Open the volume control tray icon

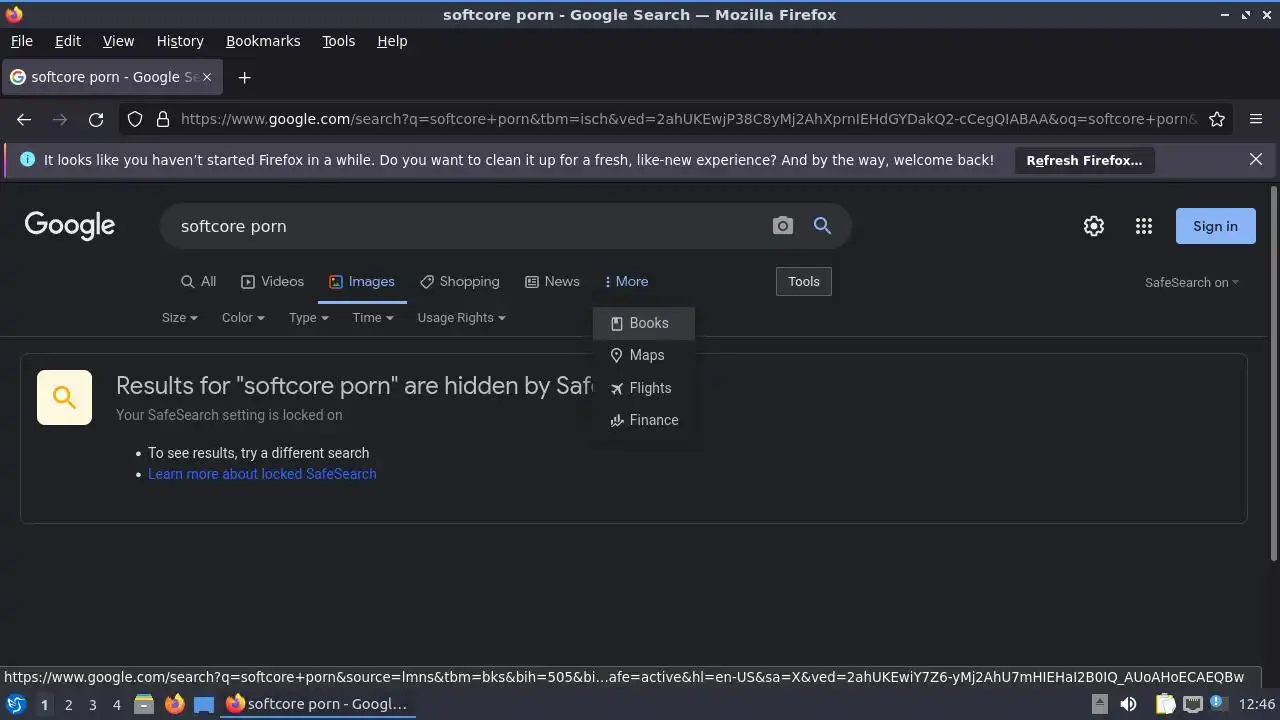(1128, 704)
